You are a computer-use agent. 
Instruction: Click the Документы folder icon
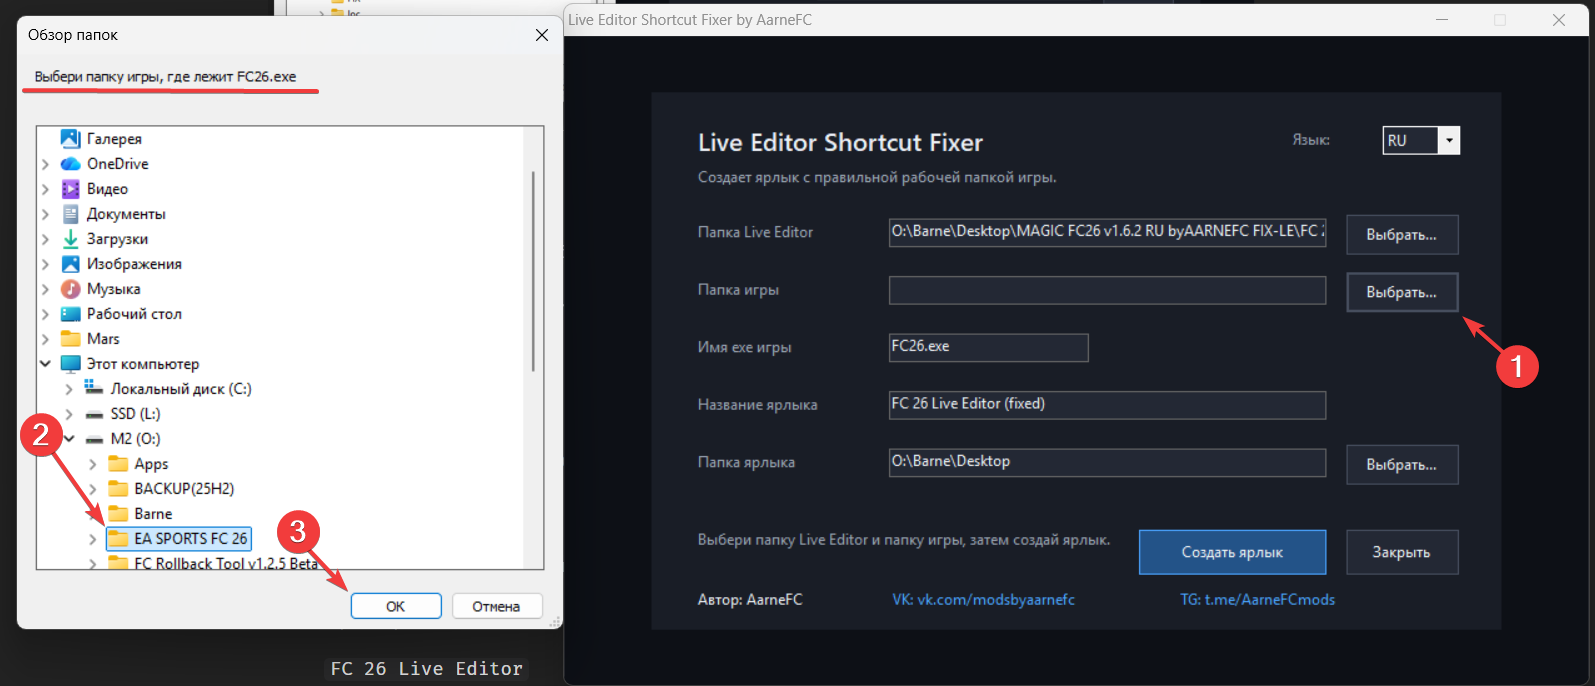[x=70, y=213]
